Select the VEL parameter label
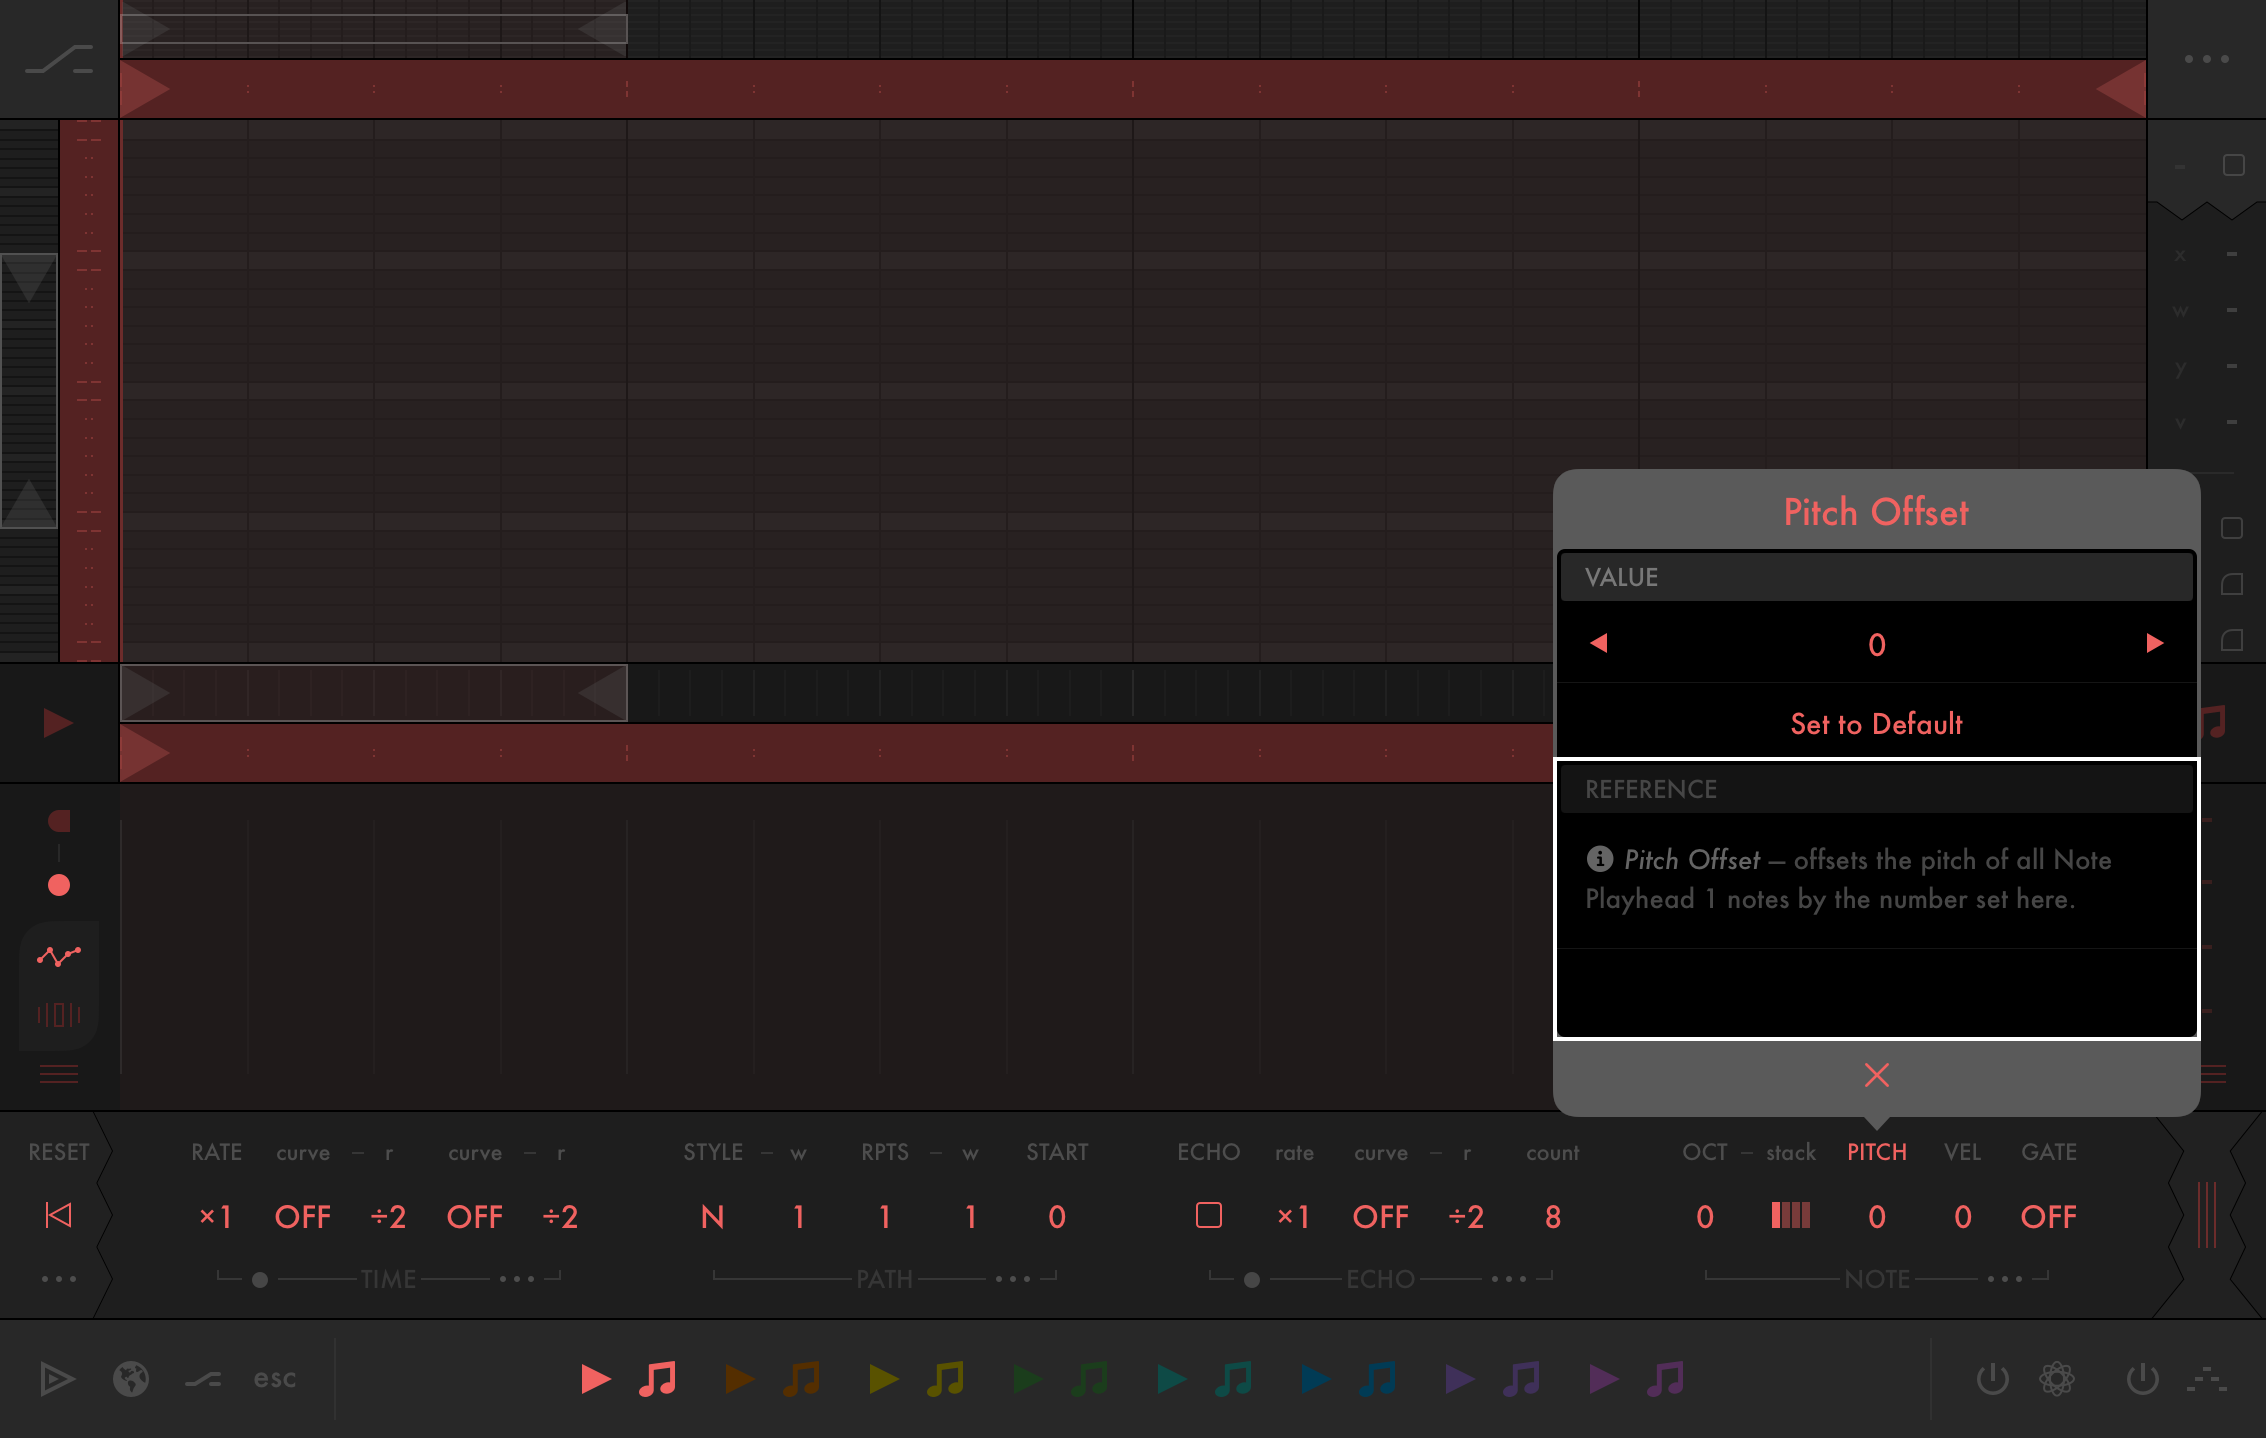 point(1962,1152)
